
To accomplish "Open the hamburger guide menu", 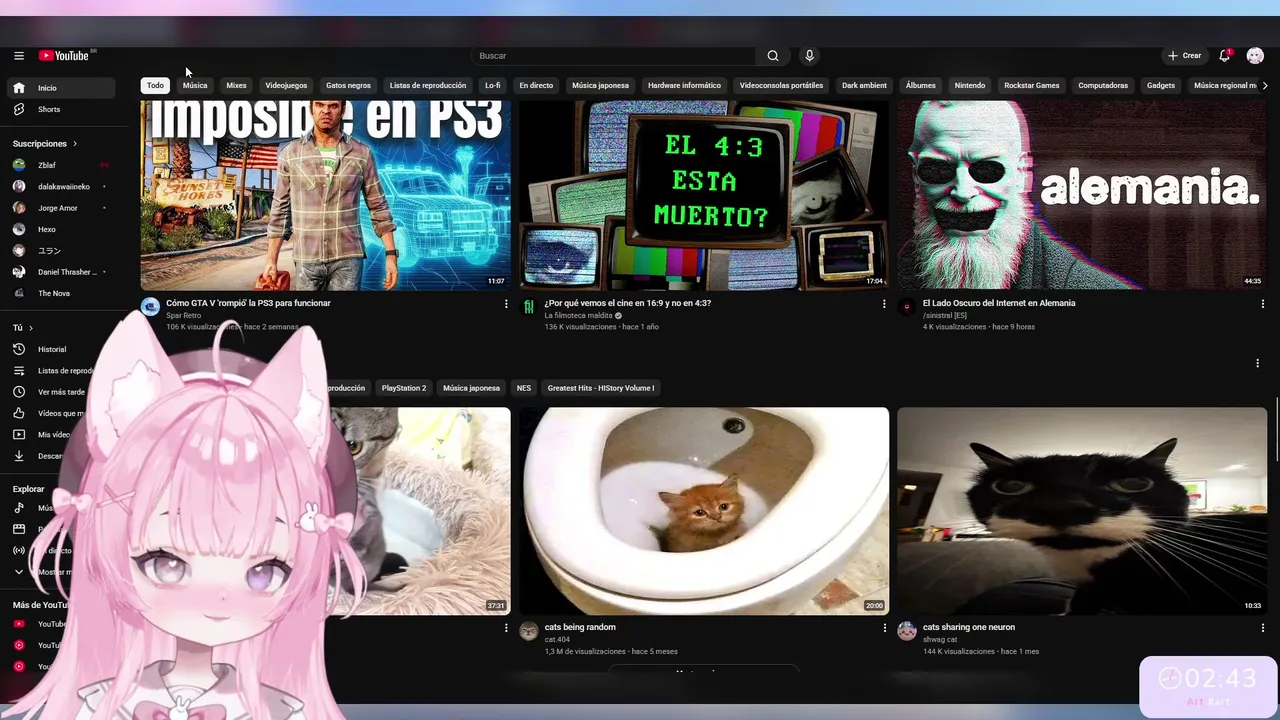I will [x=18, y=56].
